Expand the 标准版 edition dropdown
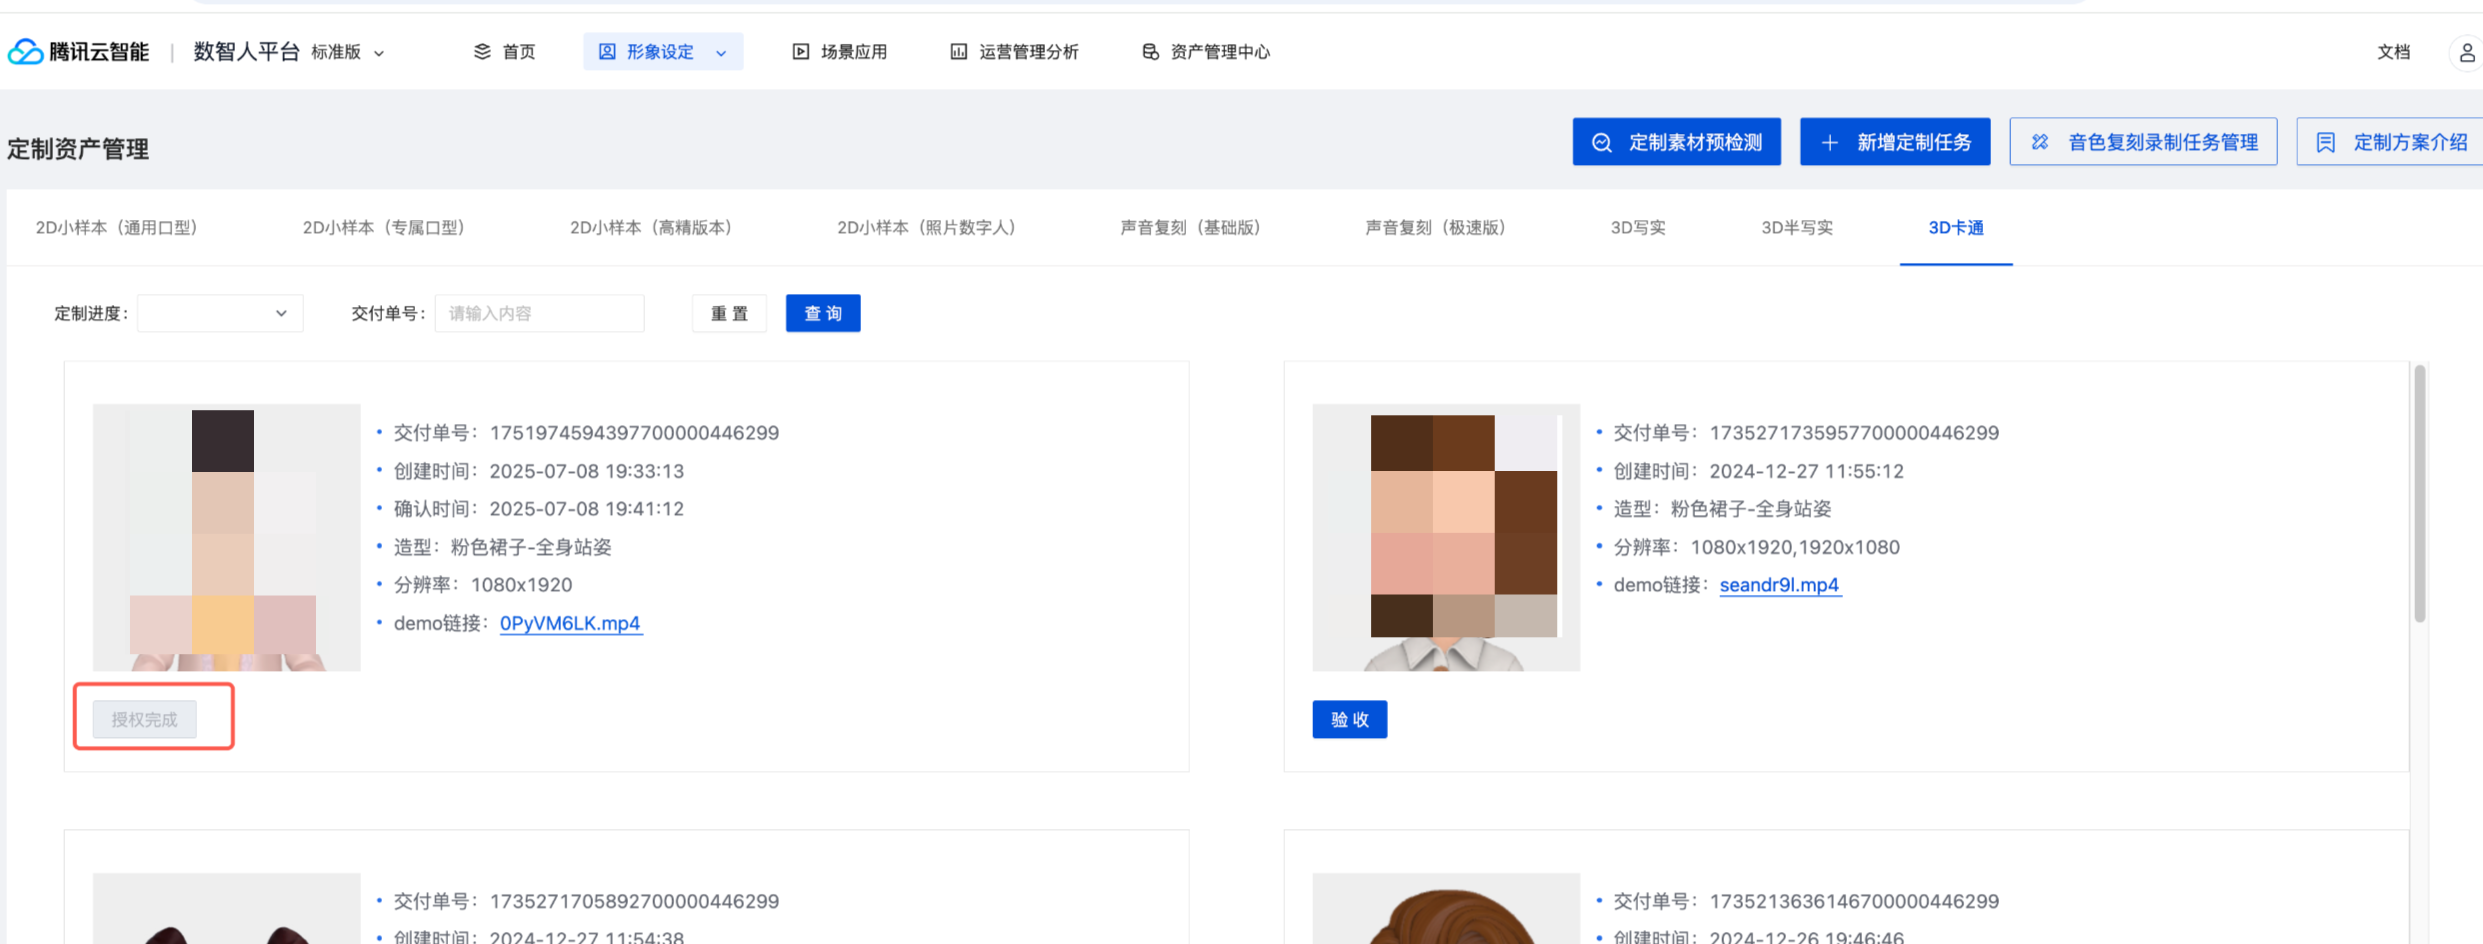 tap(348, 52)
